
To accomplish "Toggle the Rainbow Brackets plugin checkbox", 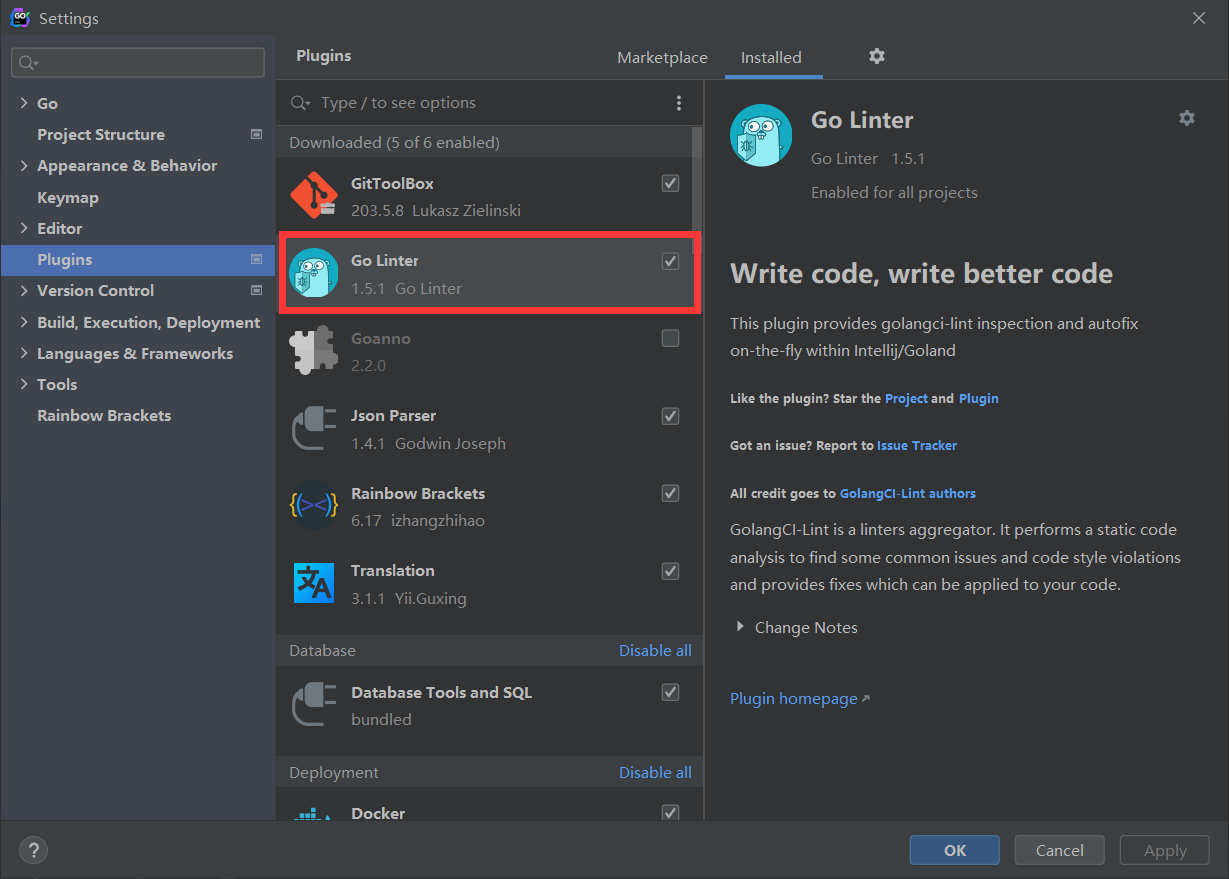I will click(x=671, y=493).
